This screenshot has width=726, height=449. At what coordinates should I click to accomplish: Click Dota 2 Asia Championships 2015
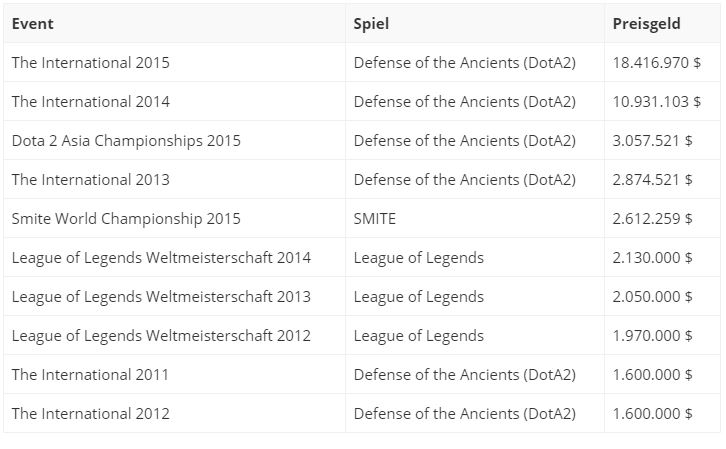tap(126, 140)
